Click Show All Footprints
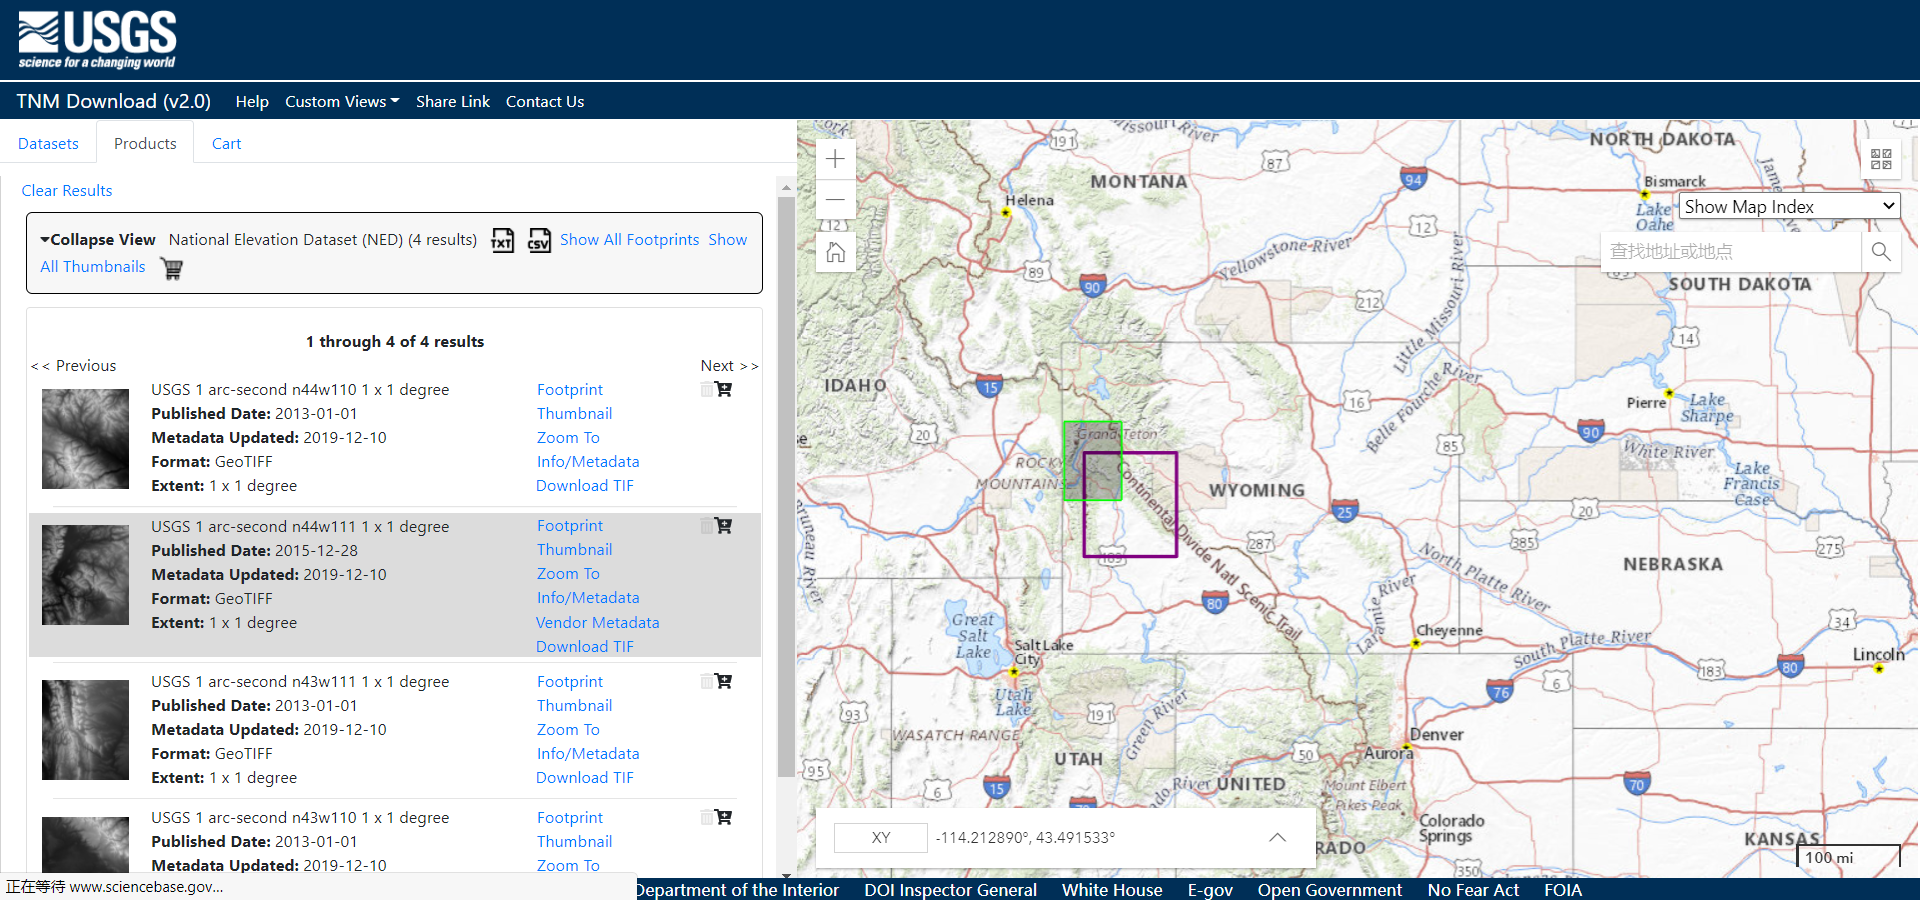The height and width of the screenshot is (900, 1920). pyautogui.click(x=629, y=240)
